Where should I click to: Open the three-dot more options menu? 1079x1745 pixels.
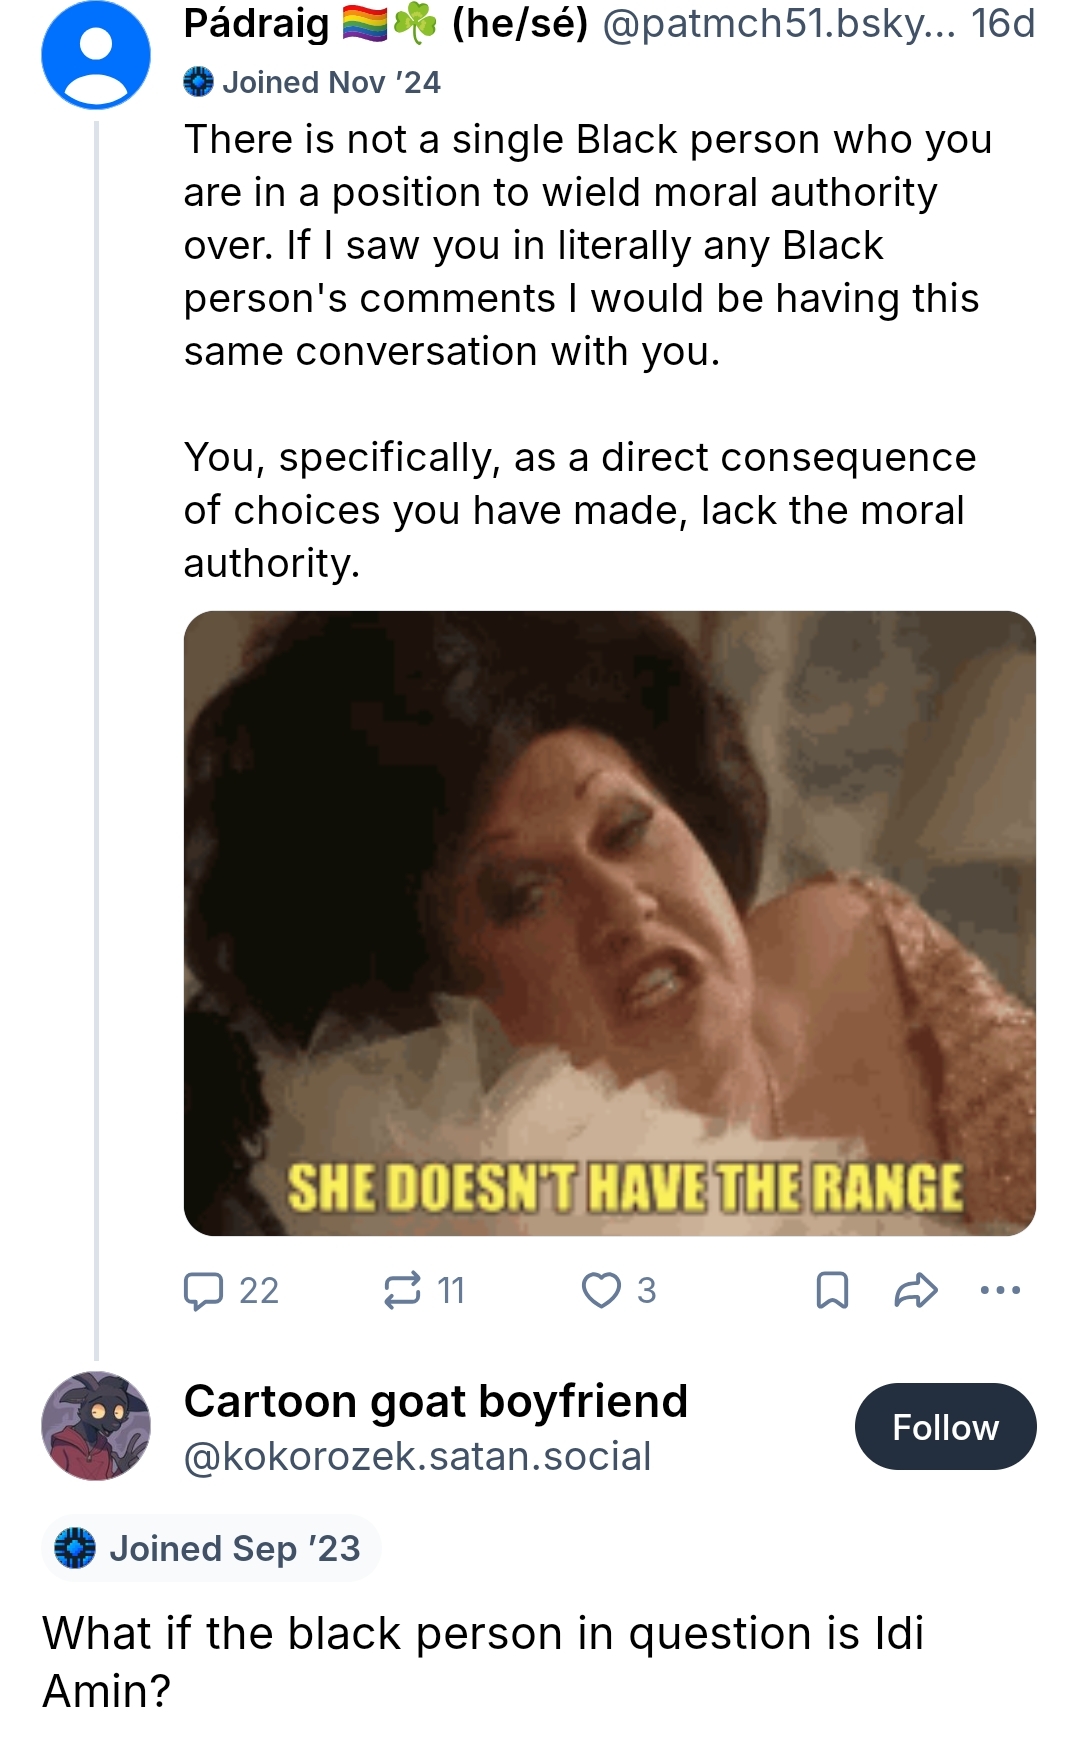point(1000,1290)
